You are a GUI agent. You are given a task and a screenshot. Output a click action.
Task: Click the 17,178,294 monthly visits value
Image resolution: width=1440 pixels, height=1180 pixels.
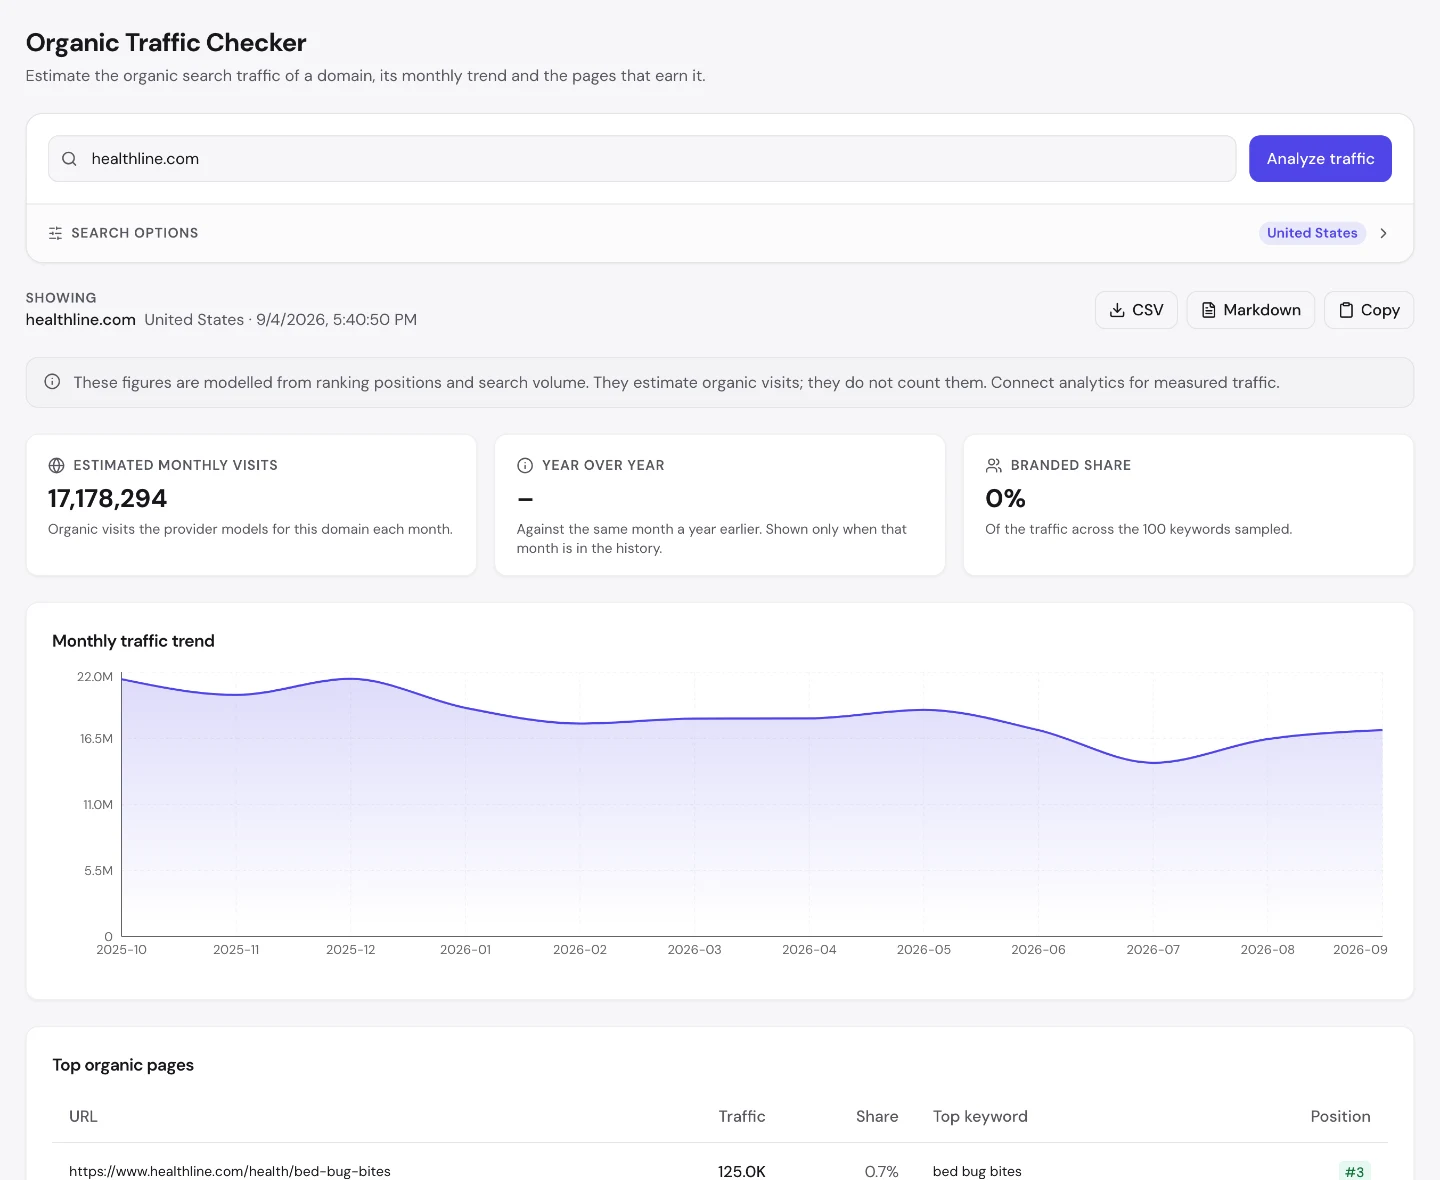click(107, 498)
